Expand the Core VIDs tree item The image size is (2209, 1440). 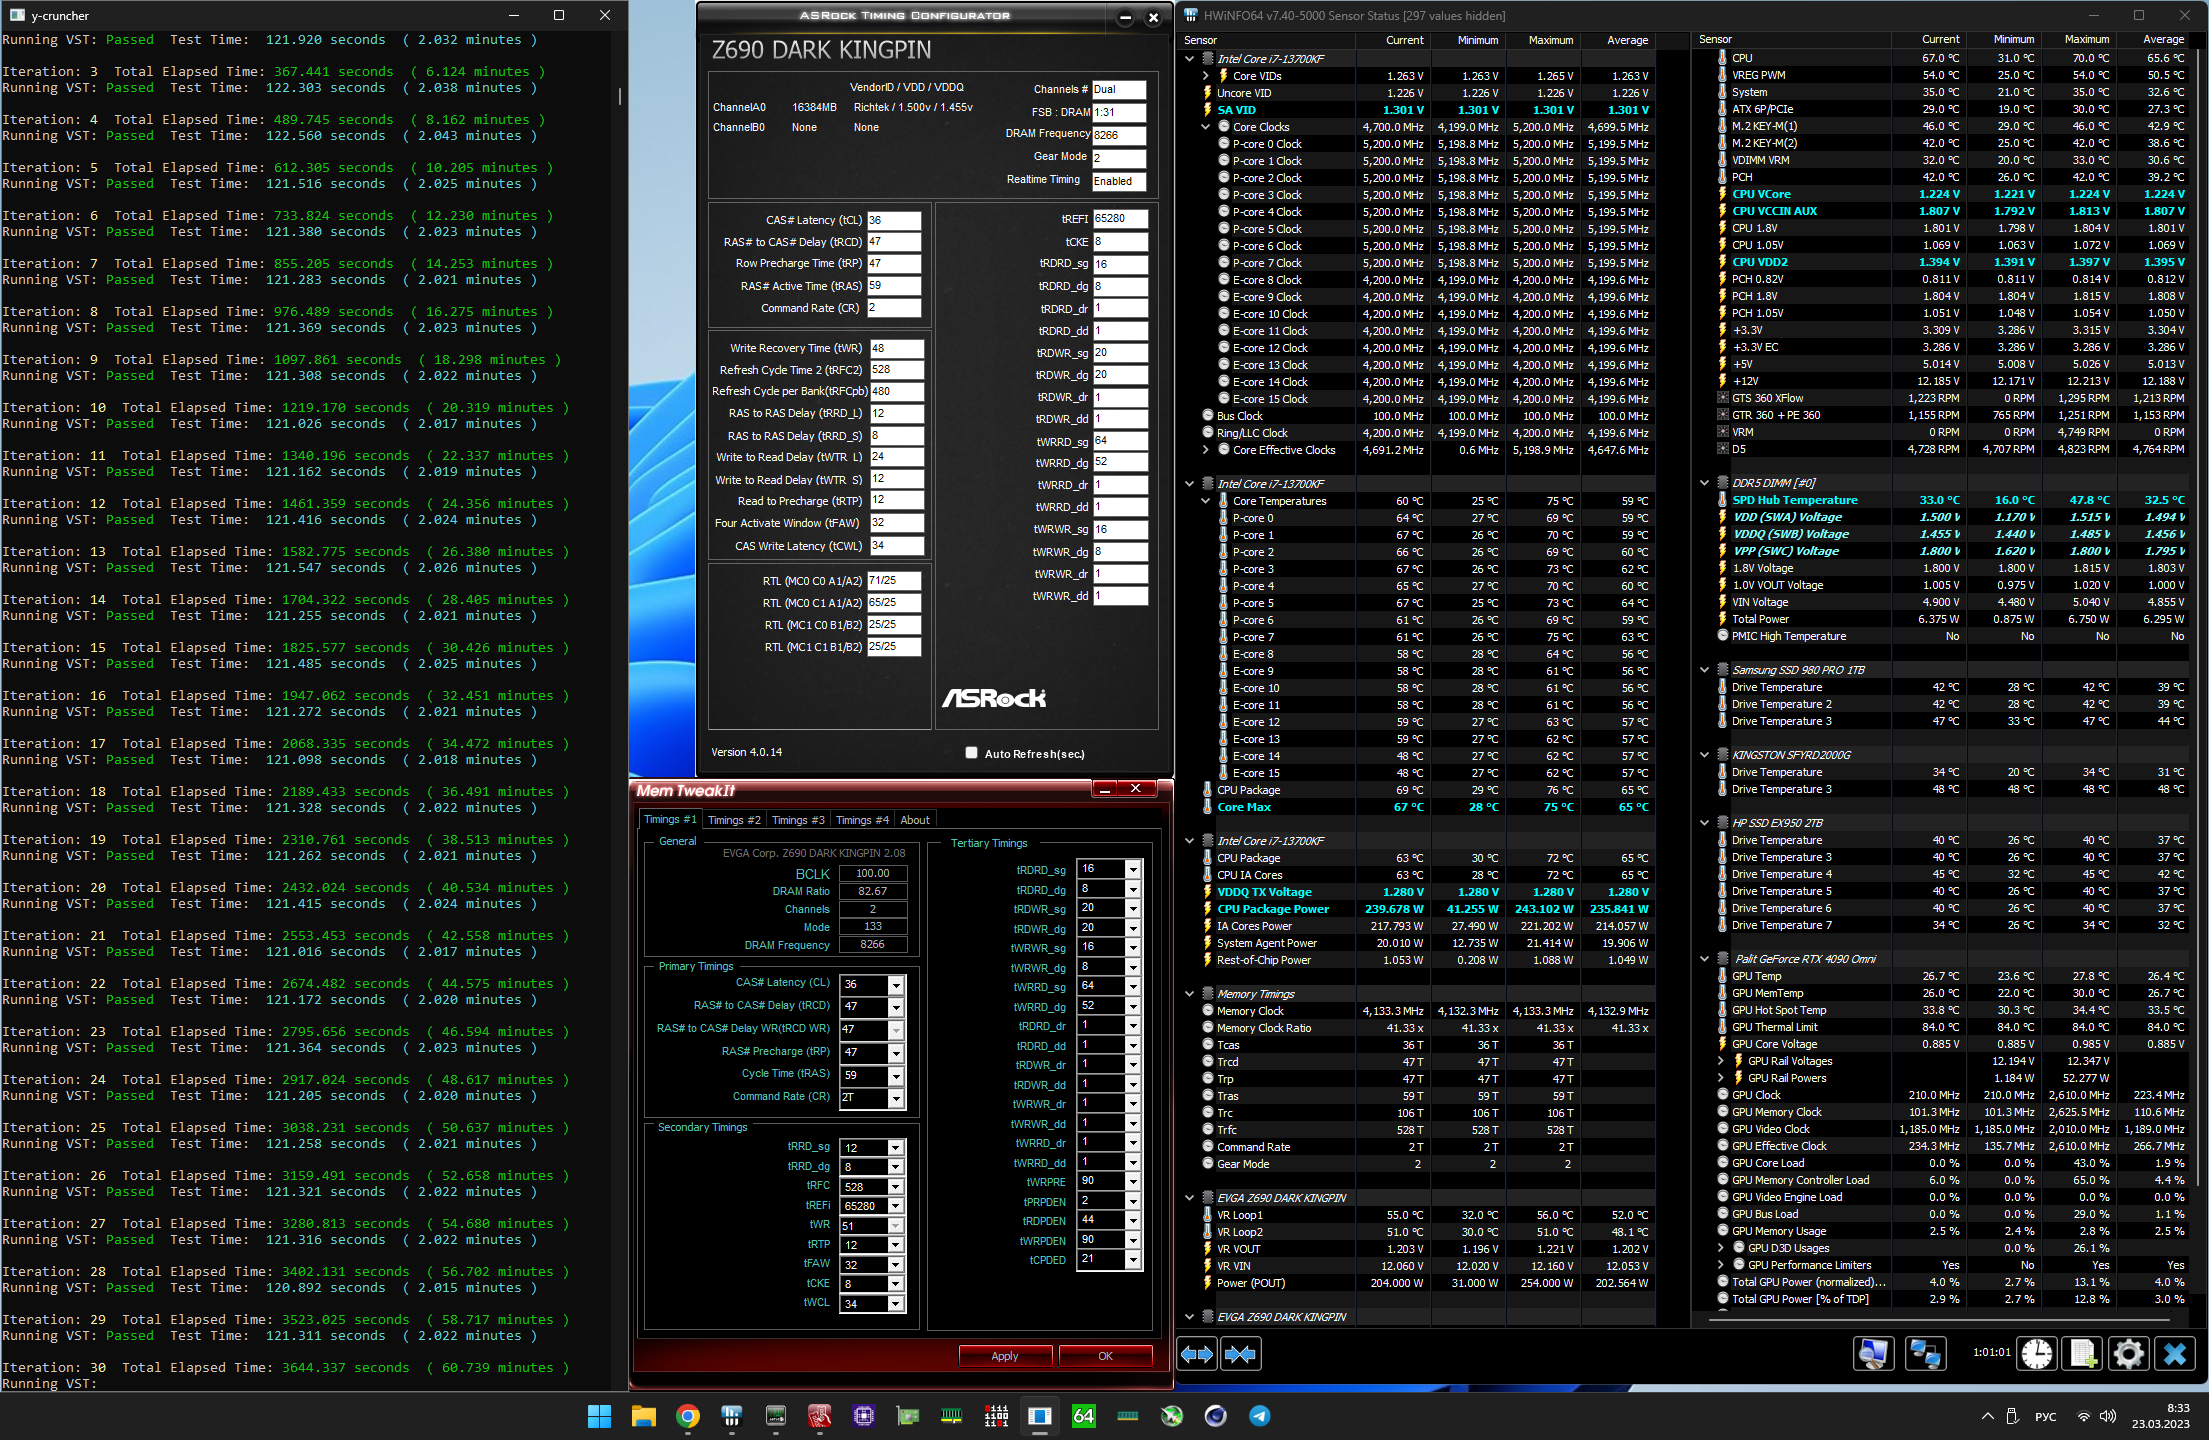tap(1206, 76)
